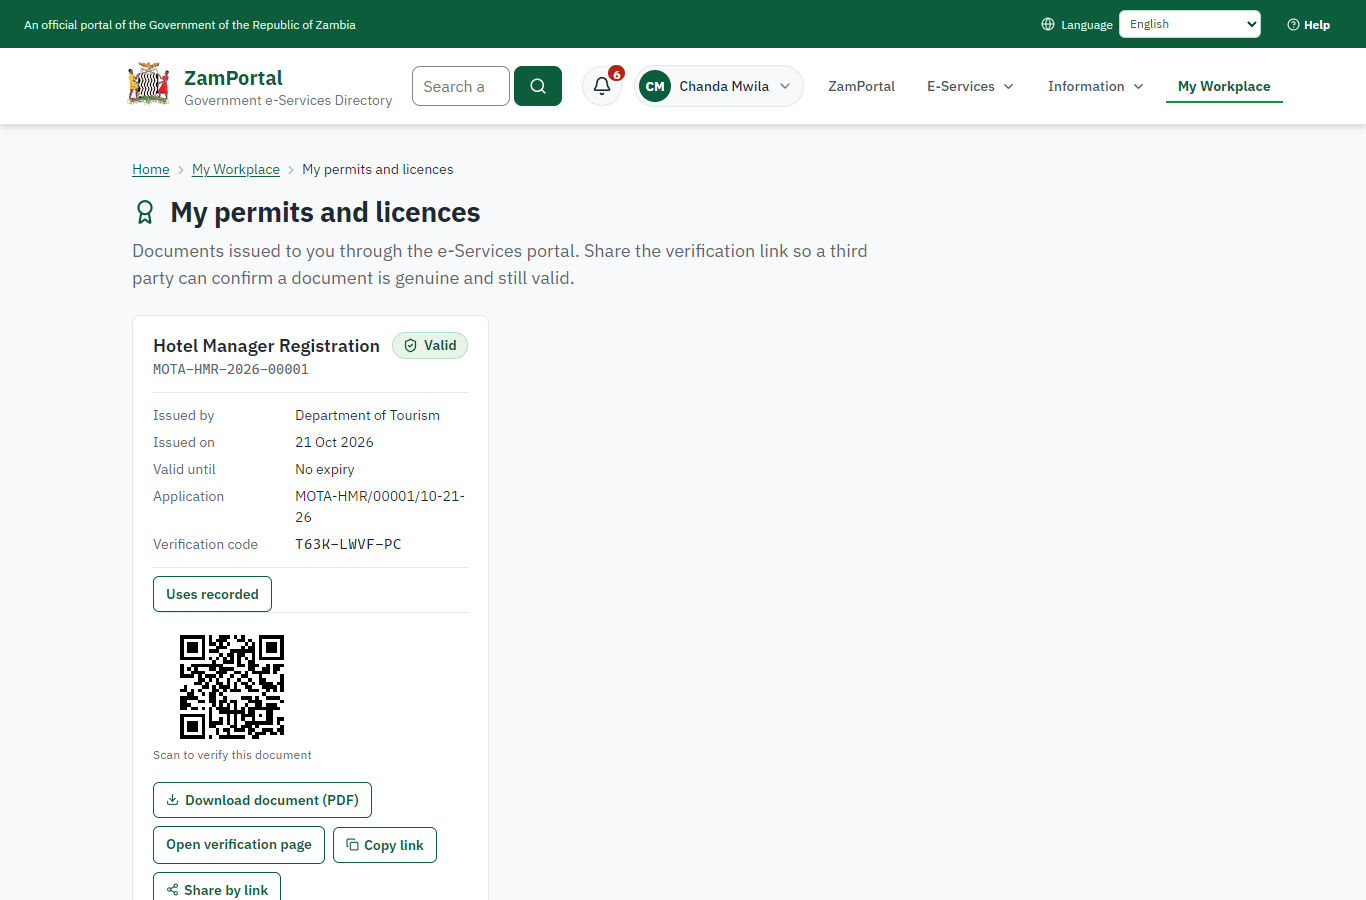Click Open verification page button
The height and width of the screenshot is (900, 1366).
[239, 845]
